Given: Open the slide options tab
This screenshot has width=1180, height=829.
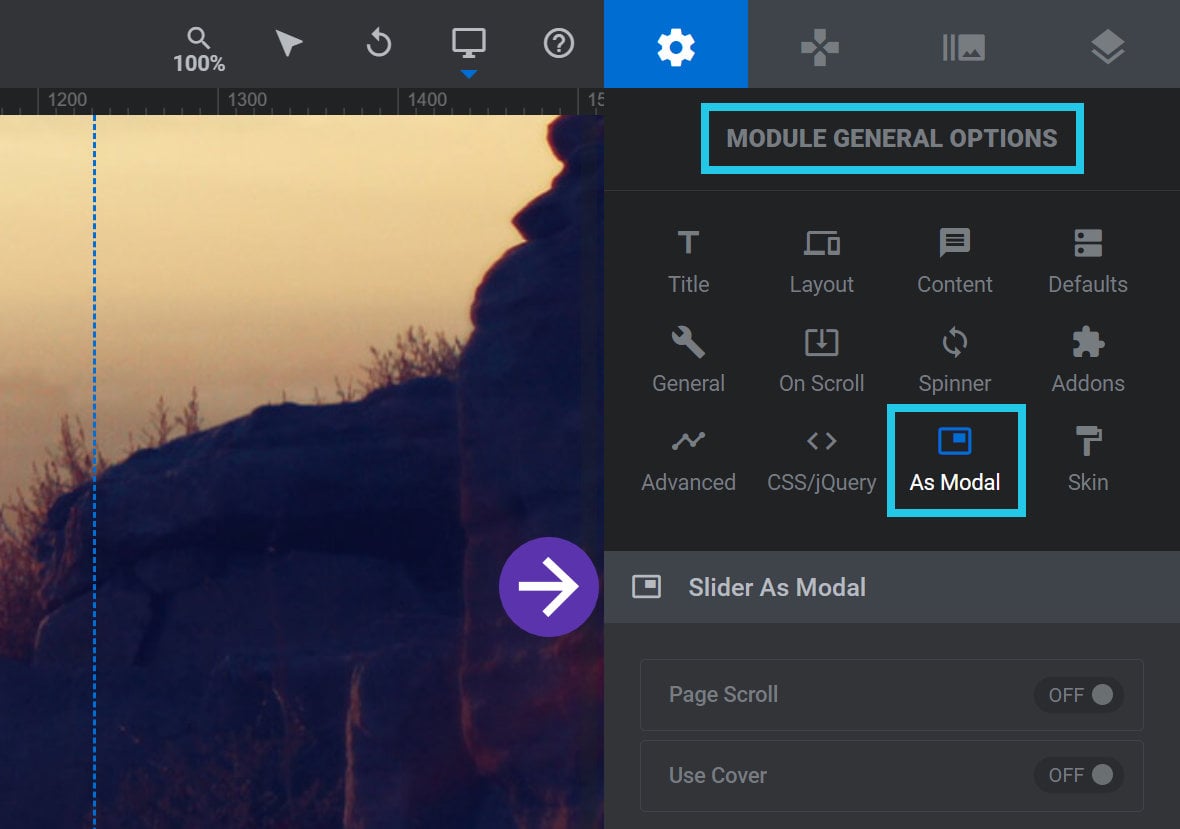Looking at the screenshot, I should 963,47.
